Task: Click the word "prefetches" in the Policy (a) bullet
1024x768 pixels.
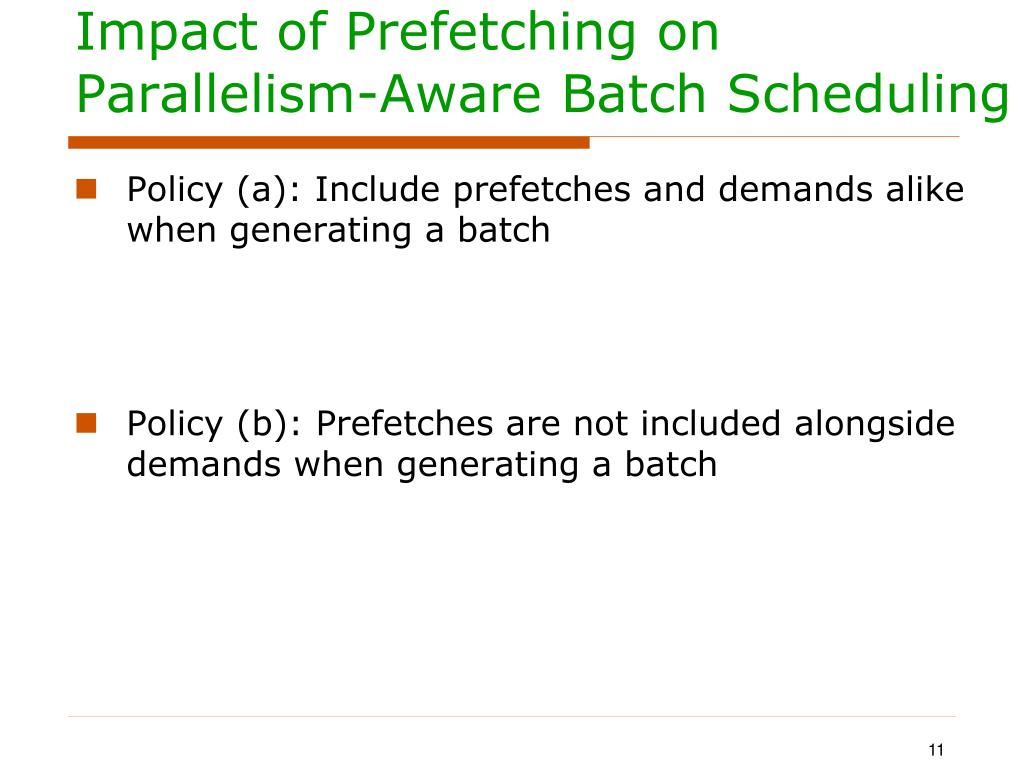Action: point(542,191)
